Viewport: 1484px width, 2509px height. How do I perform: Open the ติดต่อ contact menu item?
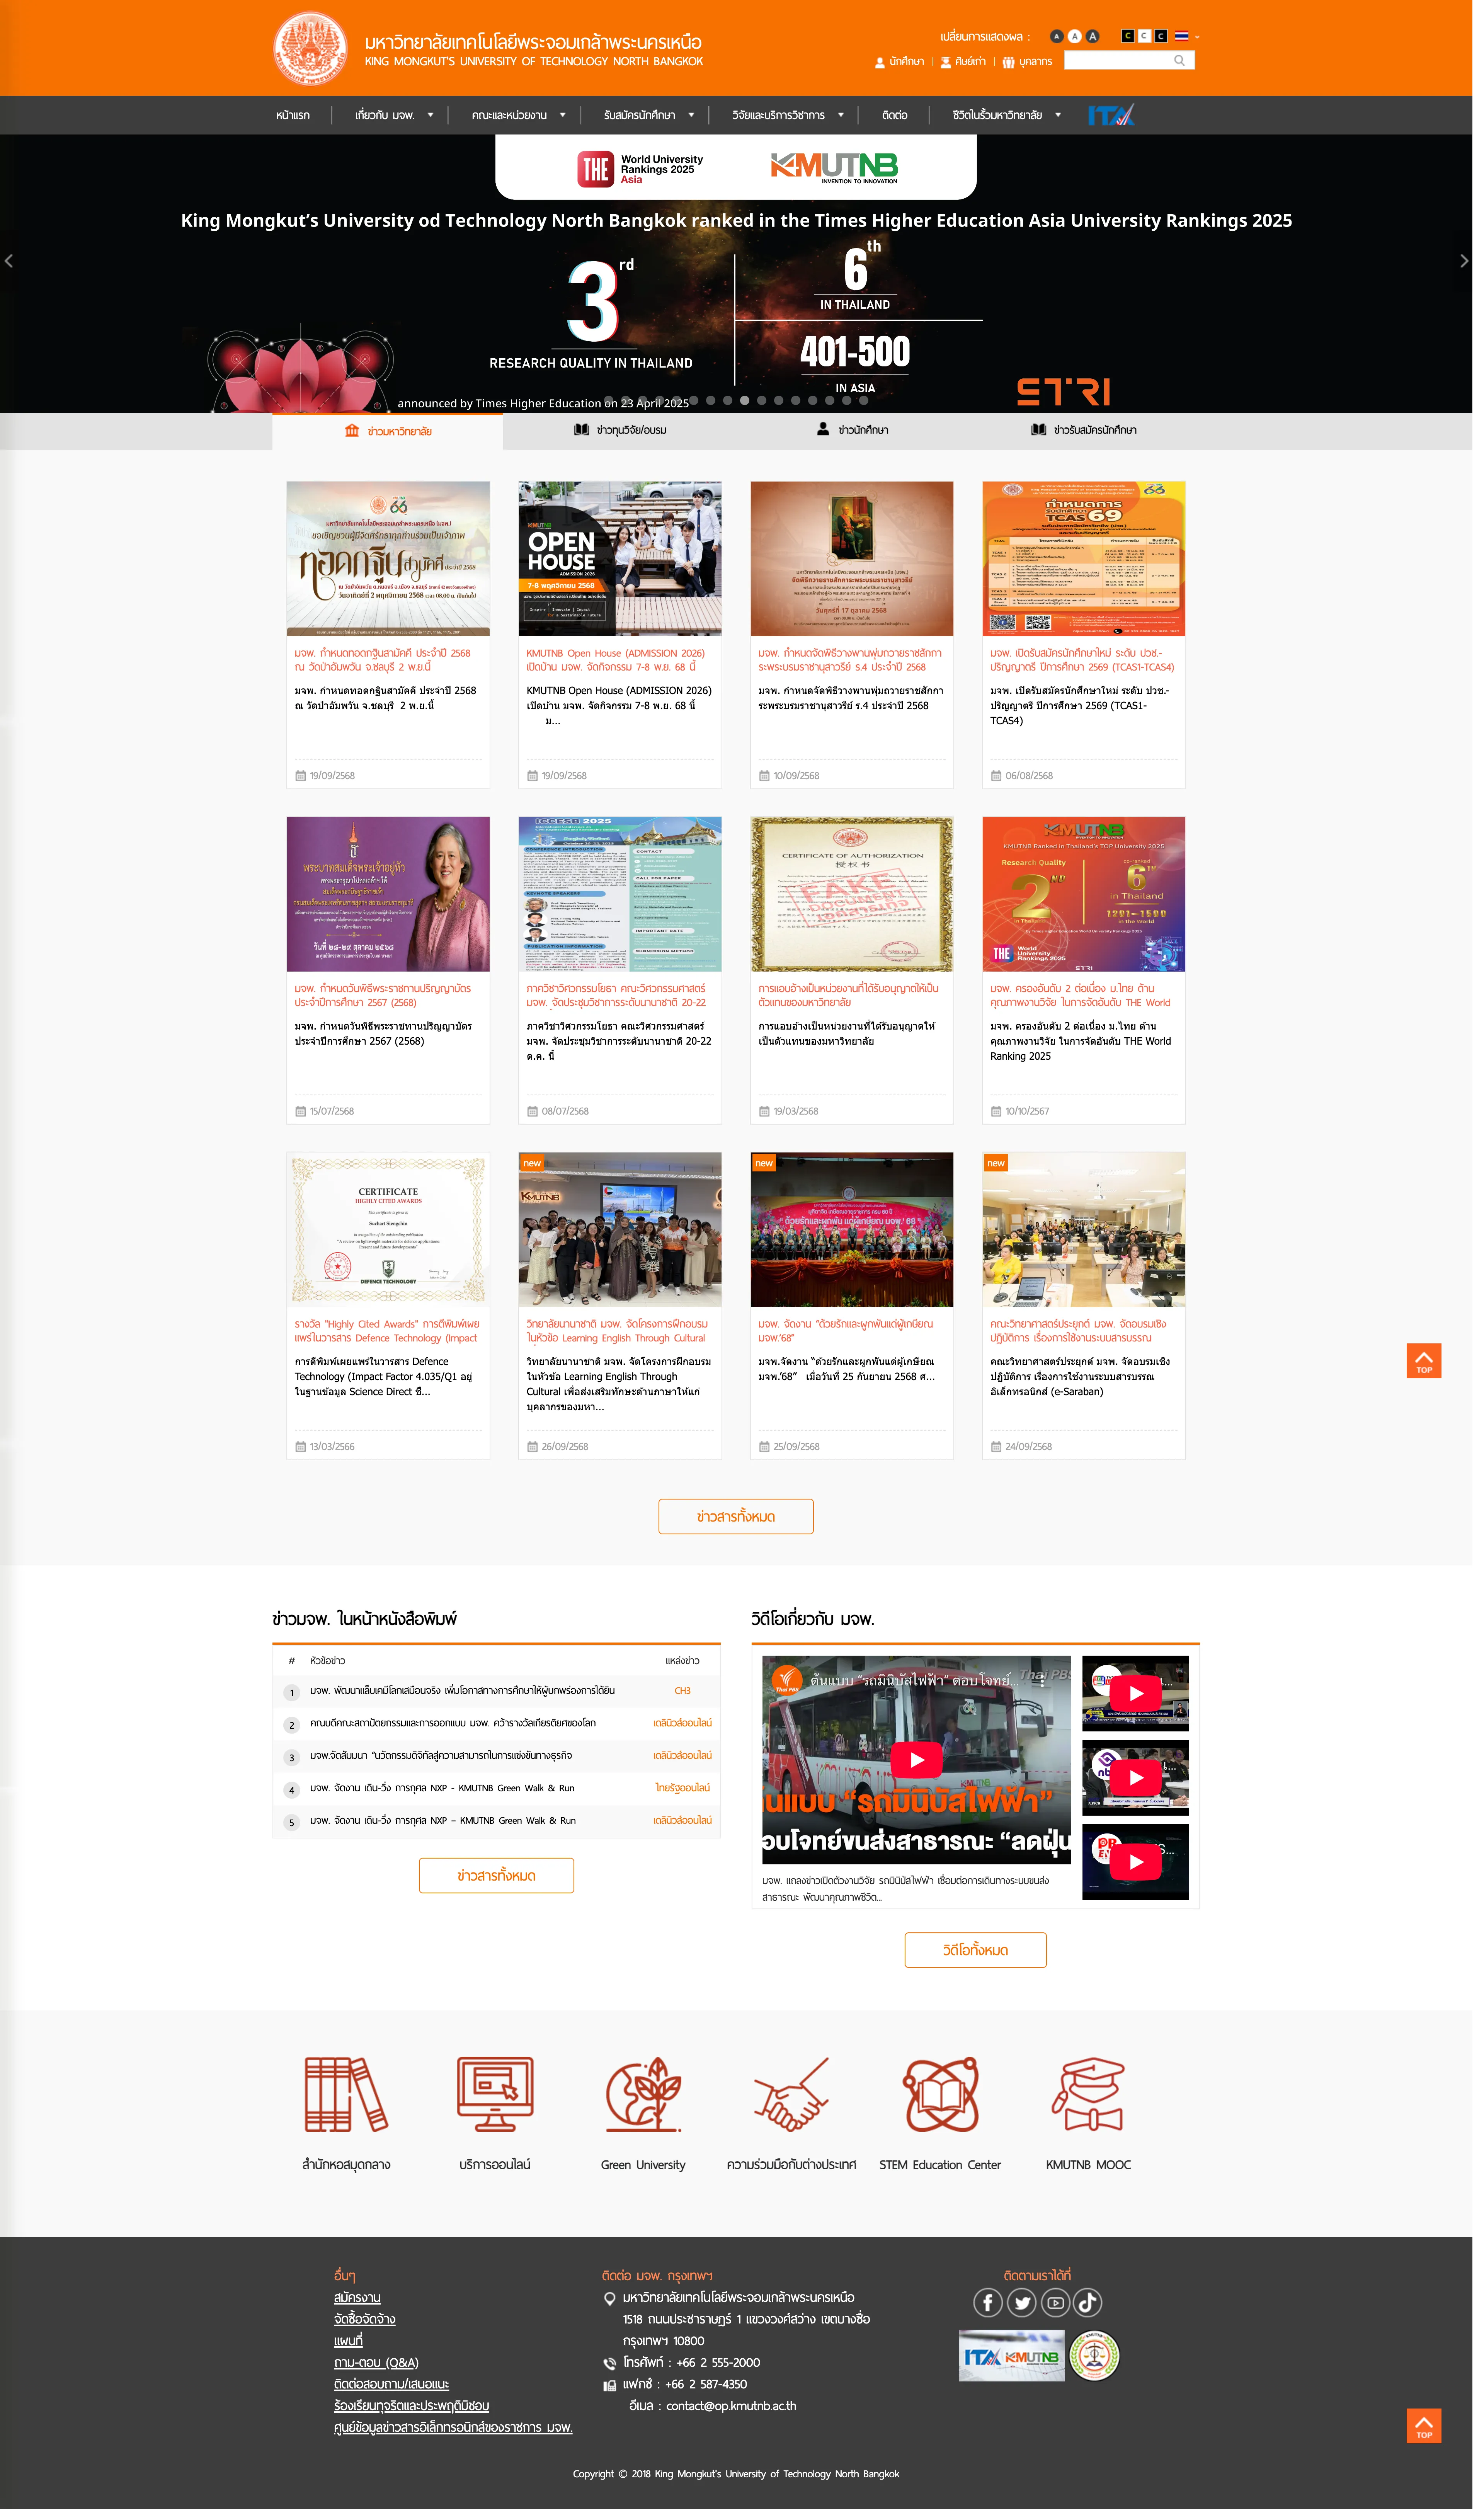tap(895, 115)
